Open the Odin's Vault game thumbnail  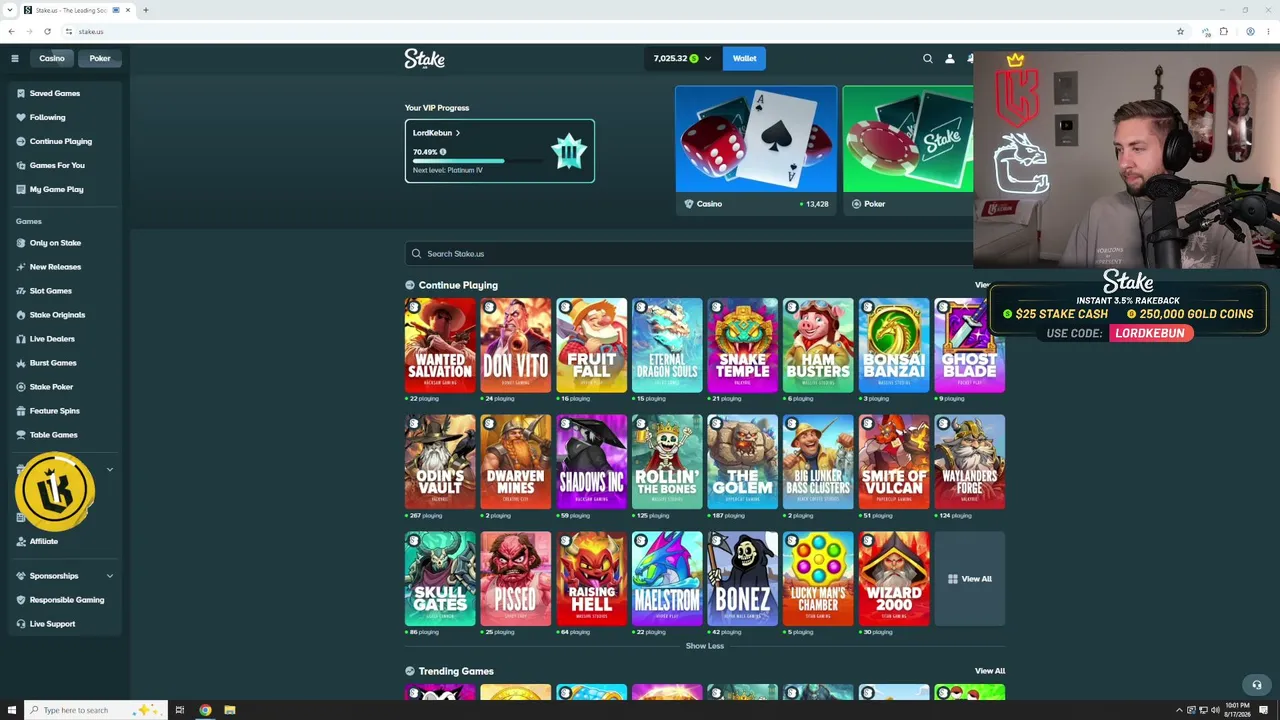coord(440,462)
